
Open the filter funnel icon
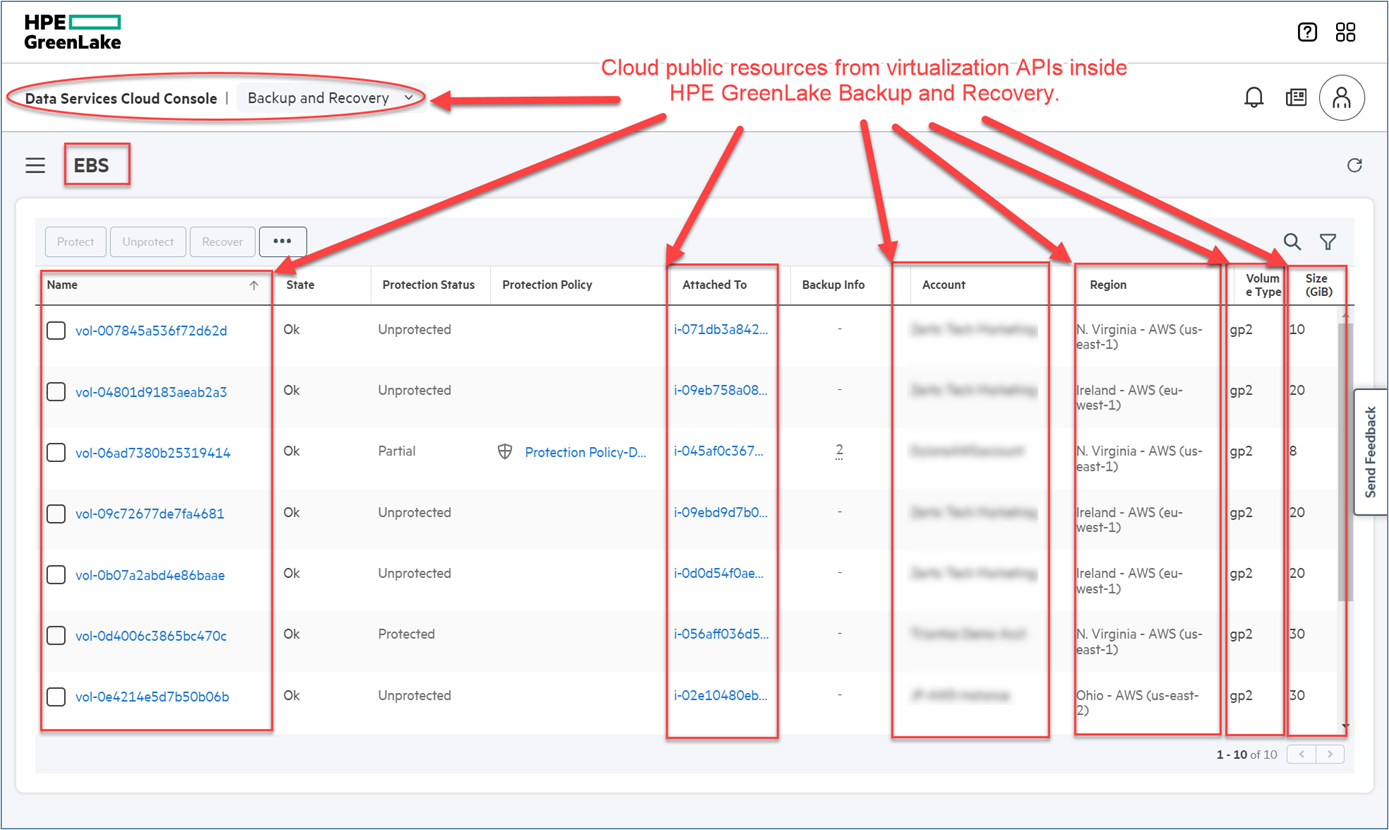pyautogui.click(x=1328, y=242)
